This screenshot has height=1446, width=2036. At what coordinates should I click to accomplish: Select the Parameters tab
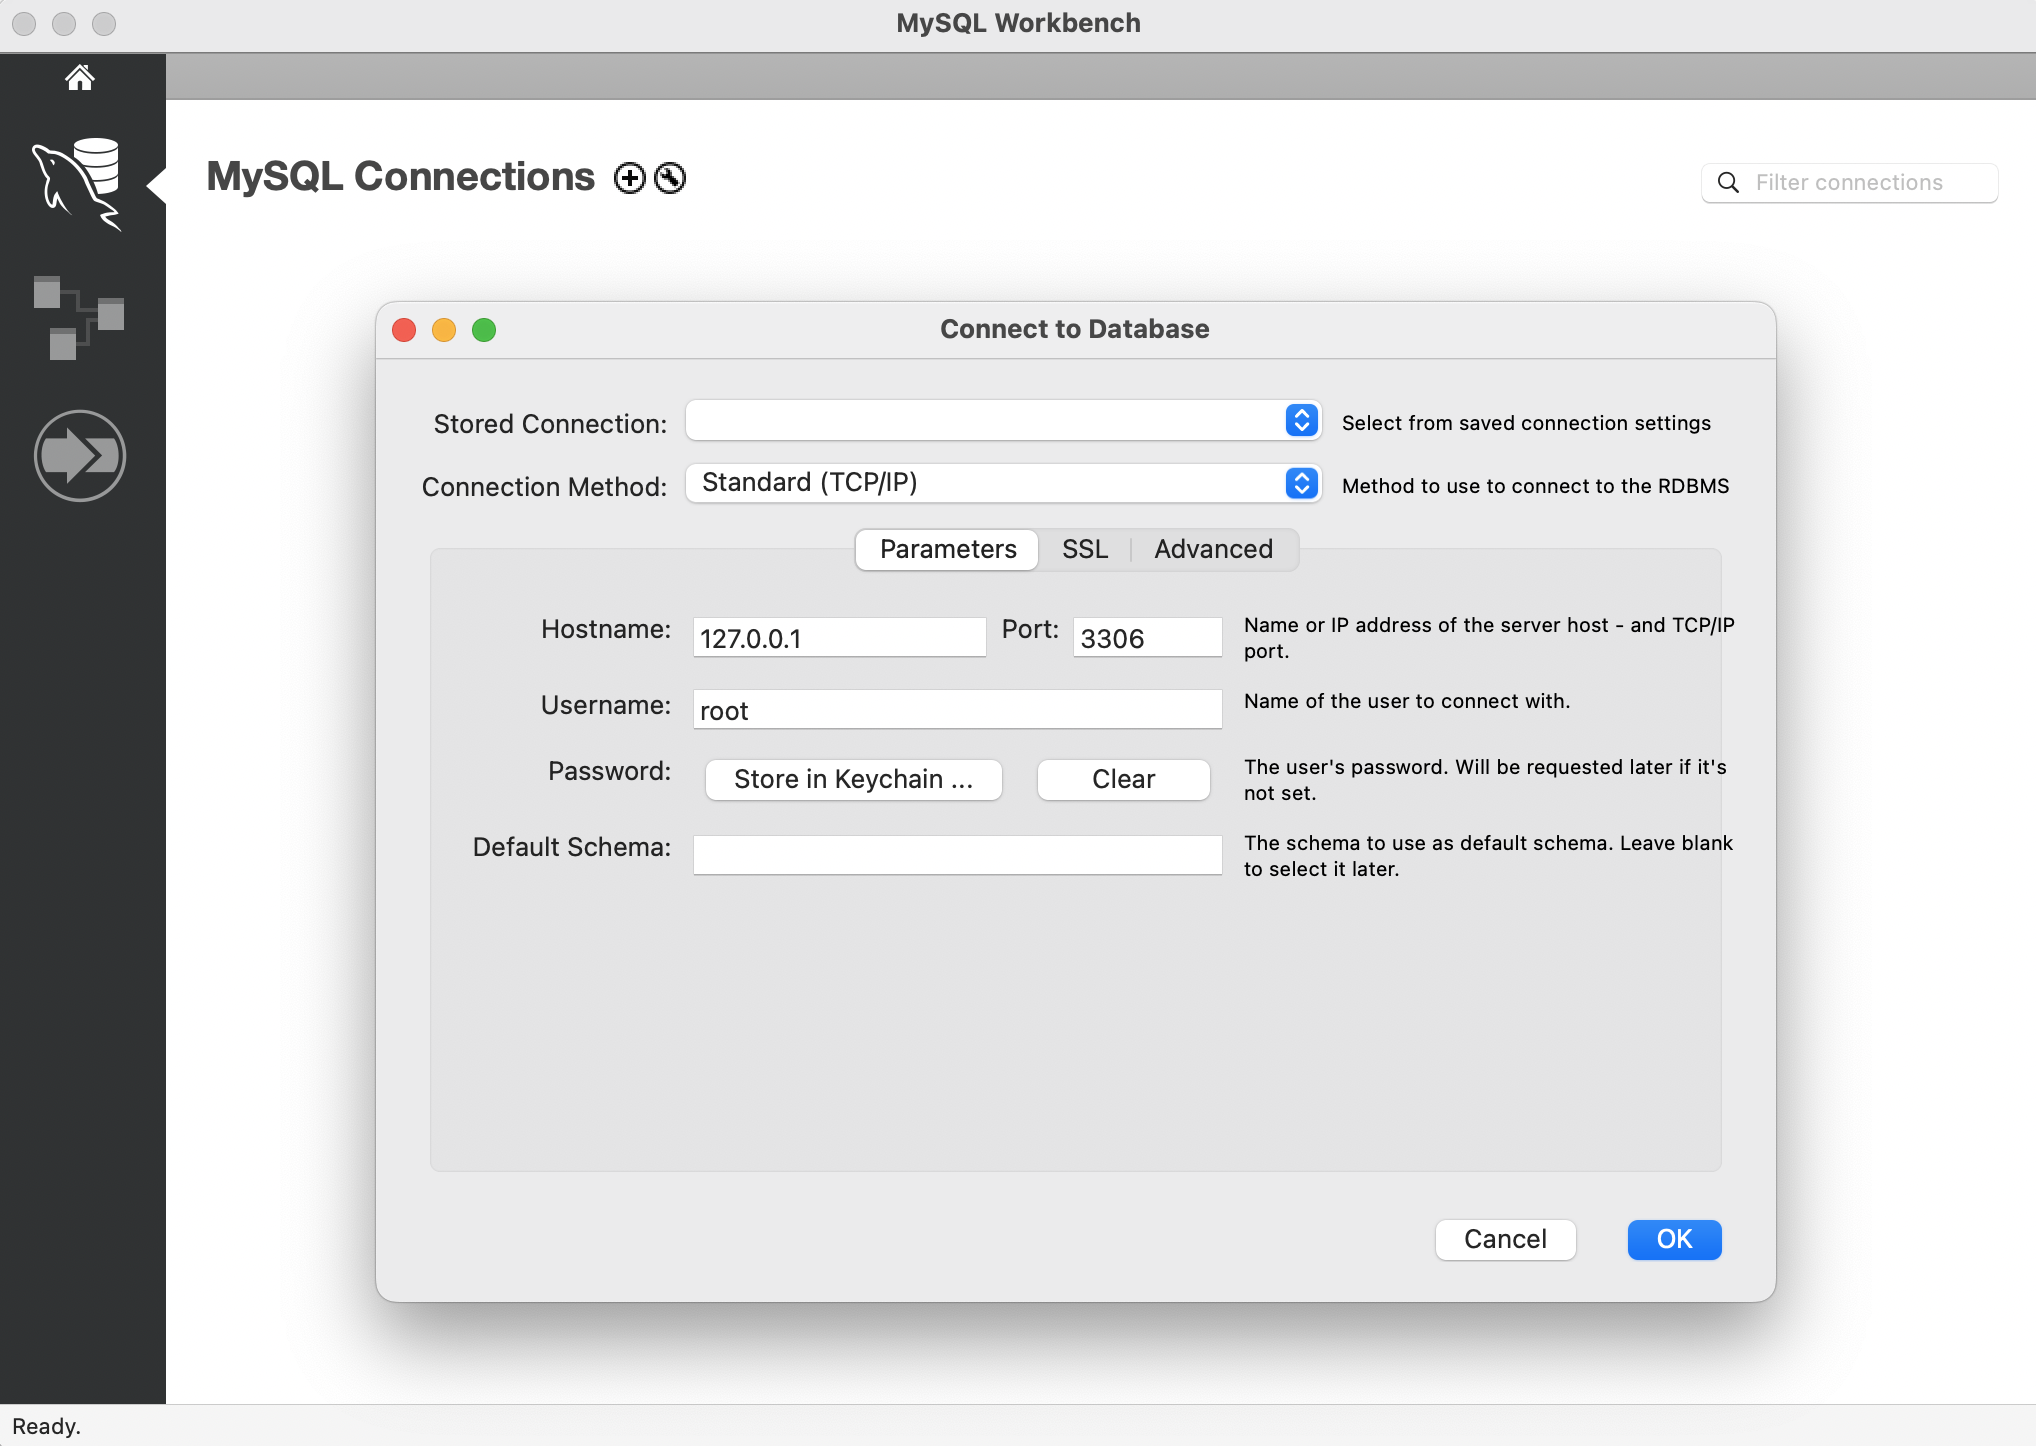pos(947,549)
